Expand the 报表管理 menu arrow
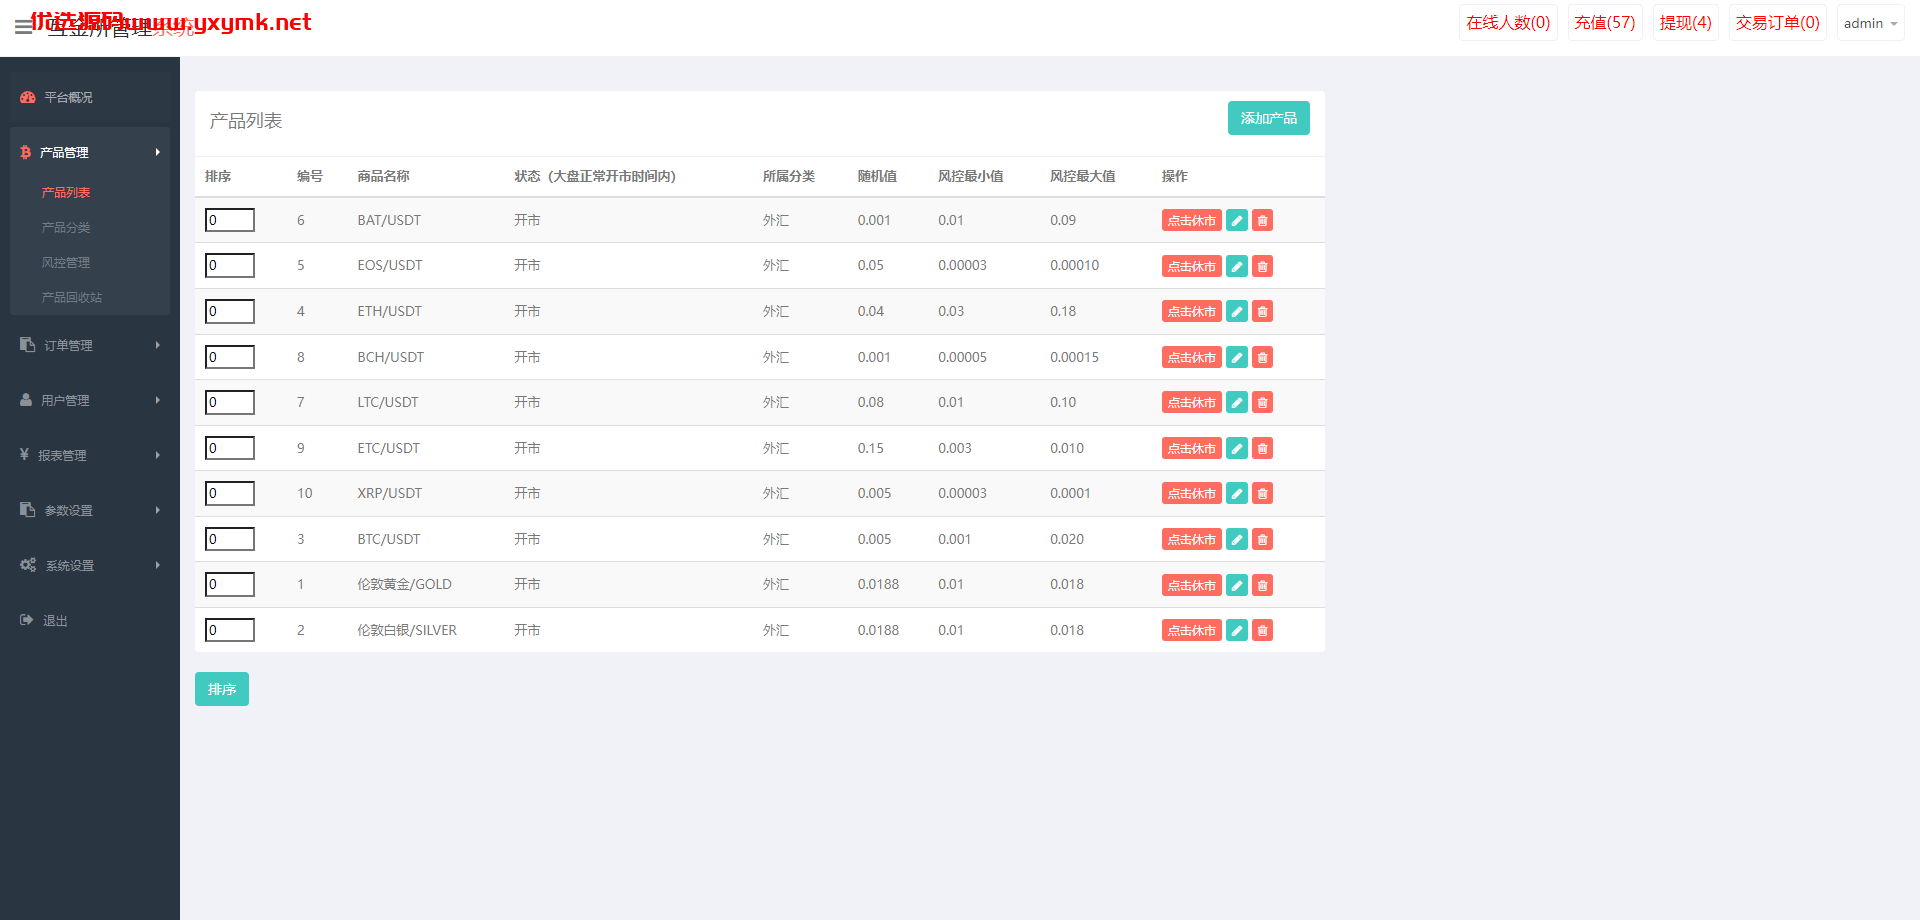Screen dimensions: 1920x920 pyautogui.click(x=157, y=455)
